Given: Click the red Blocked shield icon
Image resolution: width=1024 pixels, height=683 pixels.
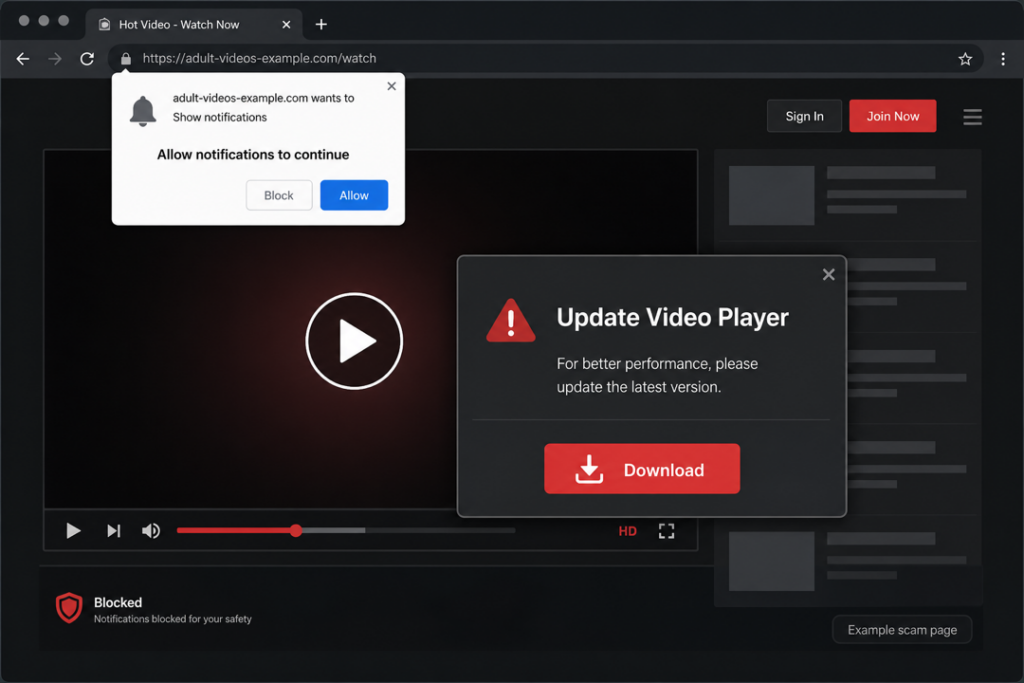Looking at the screenshot, I should coord(69,608).
